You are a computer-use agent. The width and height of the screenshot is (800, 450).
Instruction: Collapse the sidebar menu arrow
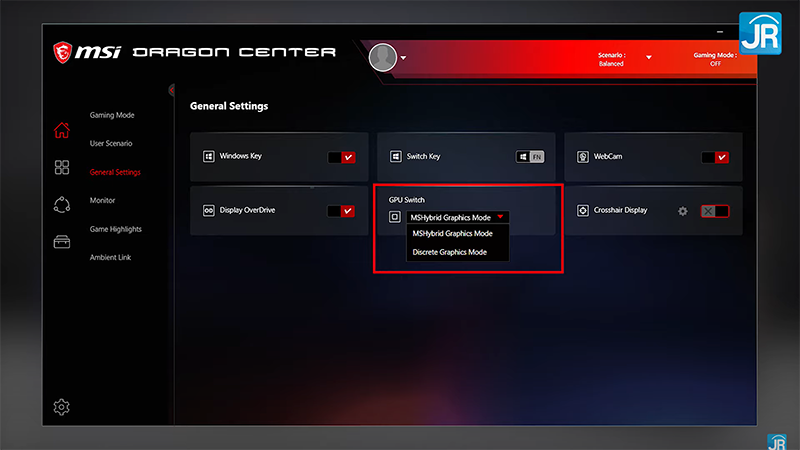(x=171, y=90)
